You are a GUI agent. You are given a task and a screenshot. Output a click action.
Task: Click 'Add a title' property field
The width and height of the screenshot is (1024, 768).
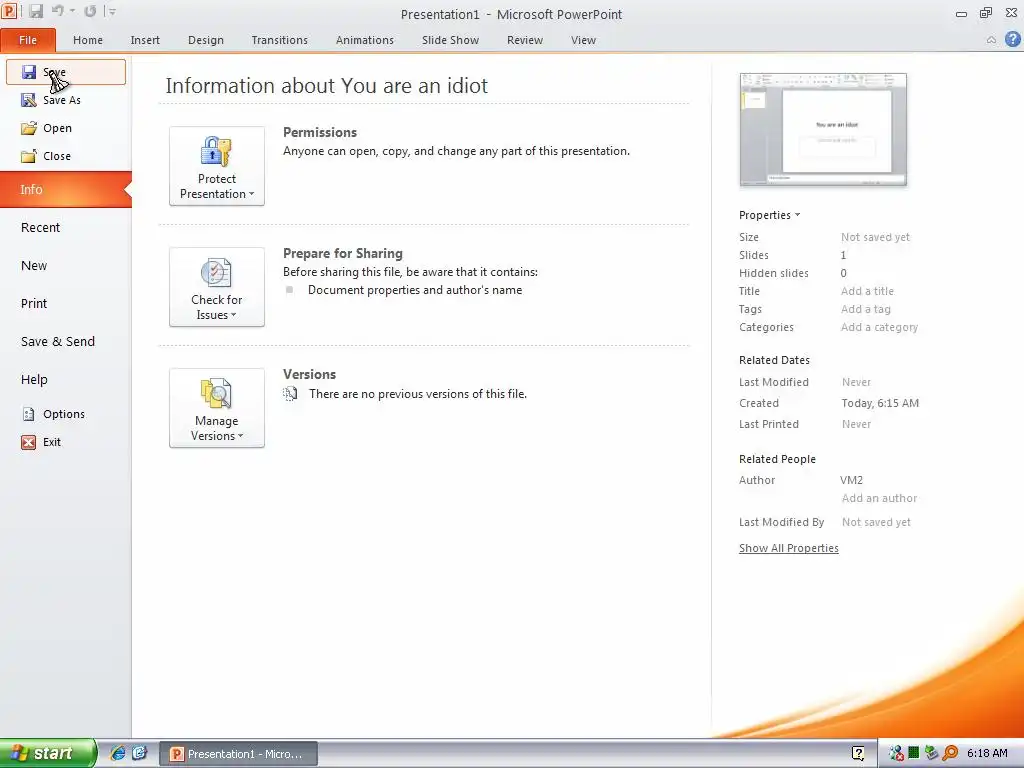pyautogui.click(x=867, y=291)
